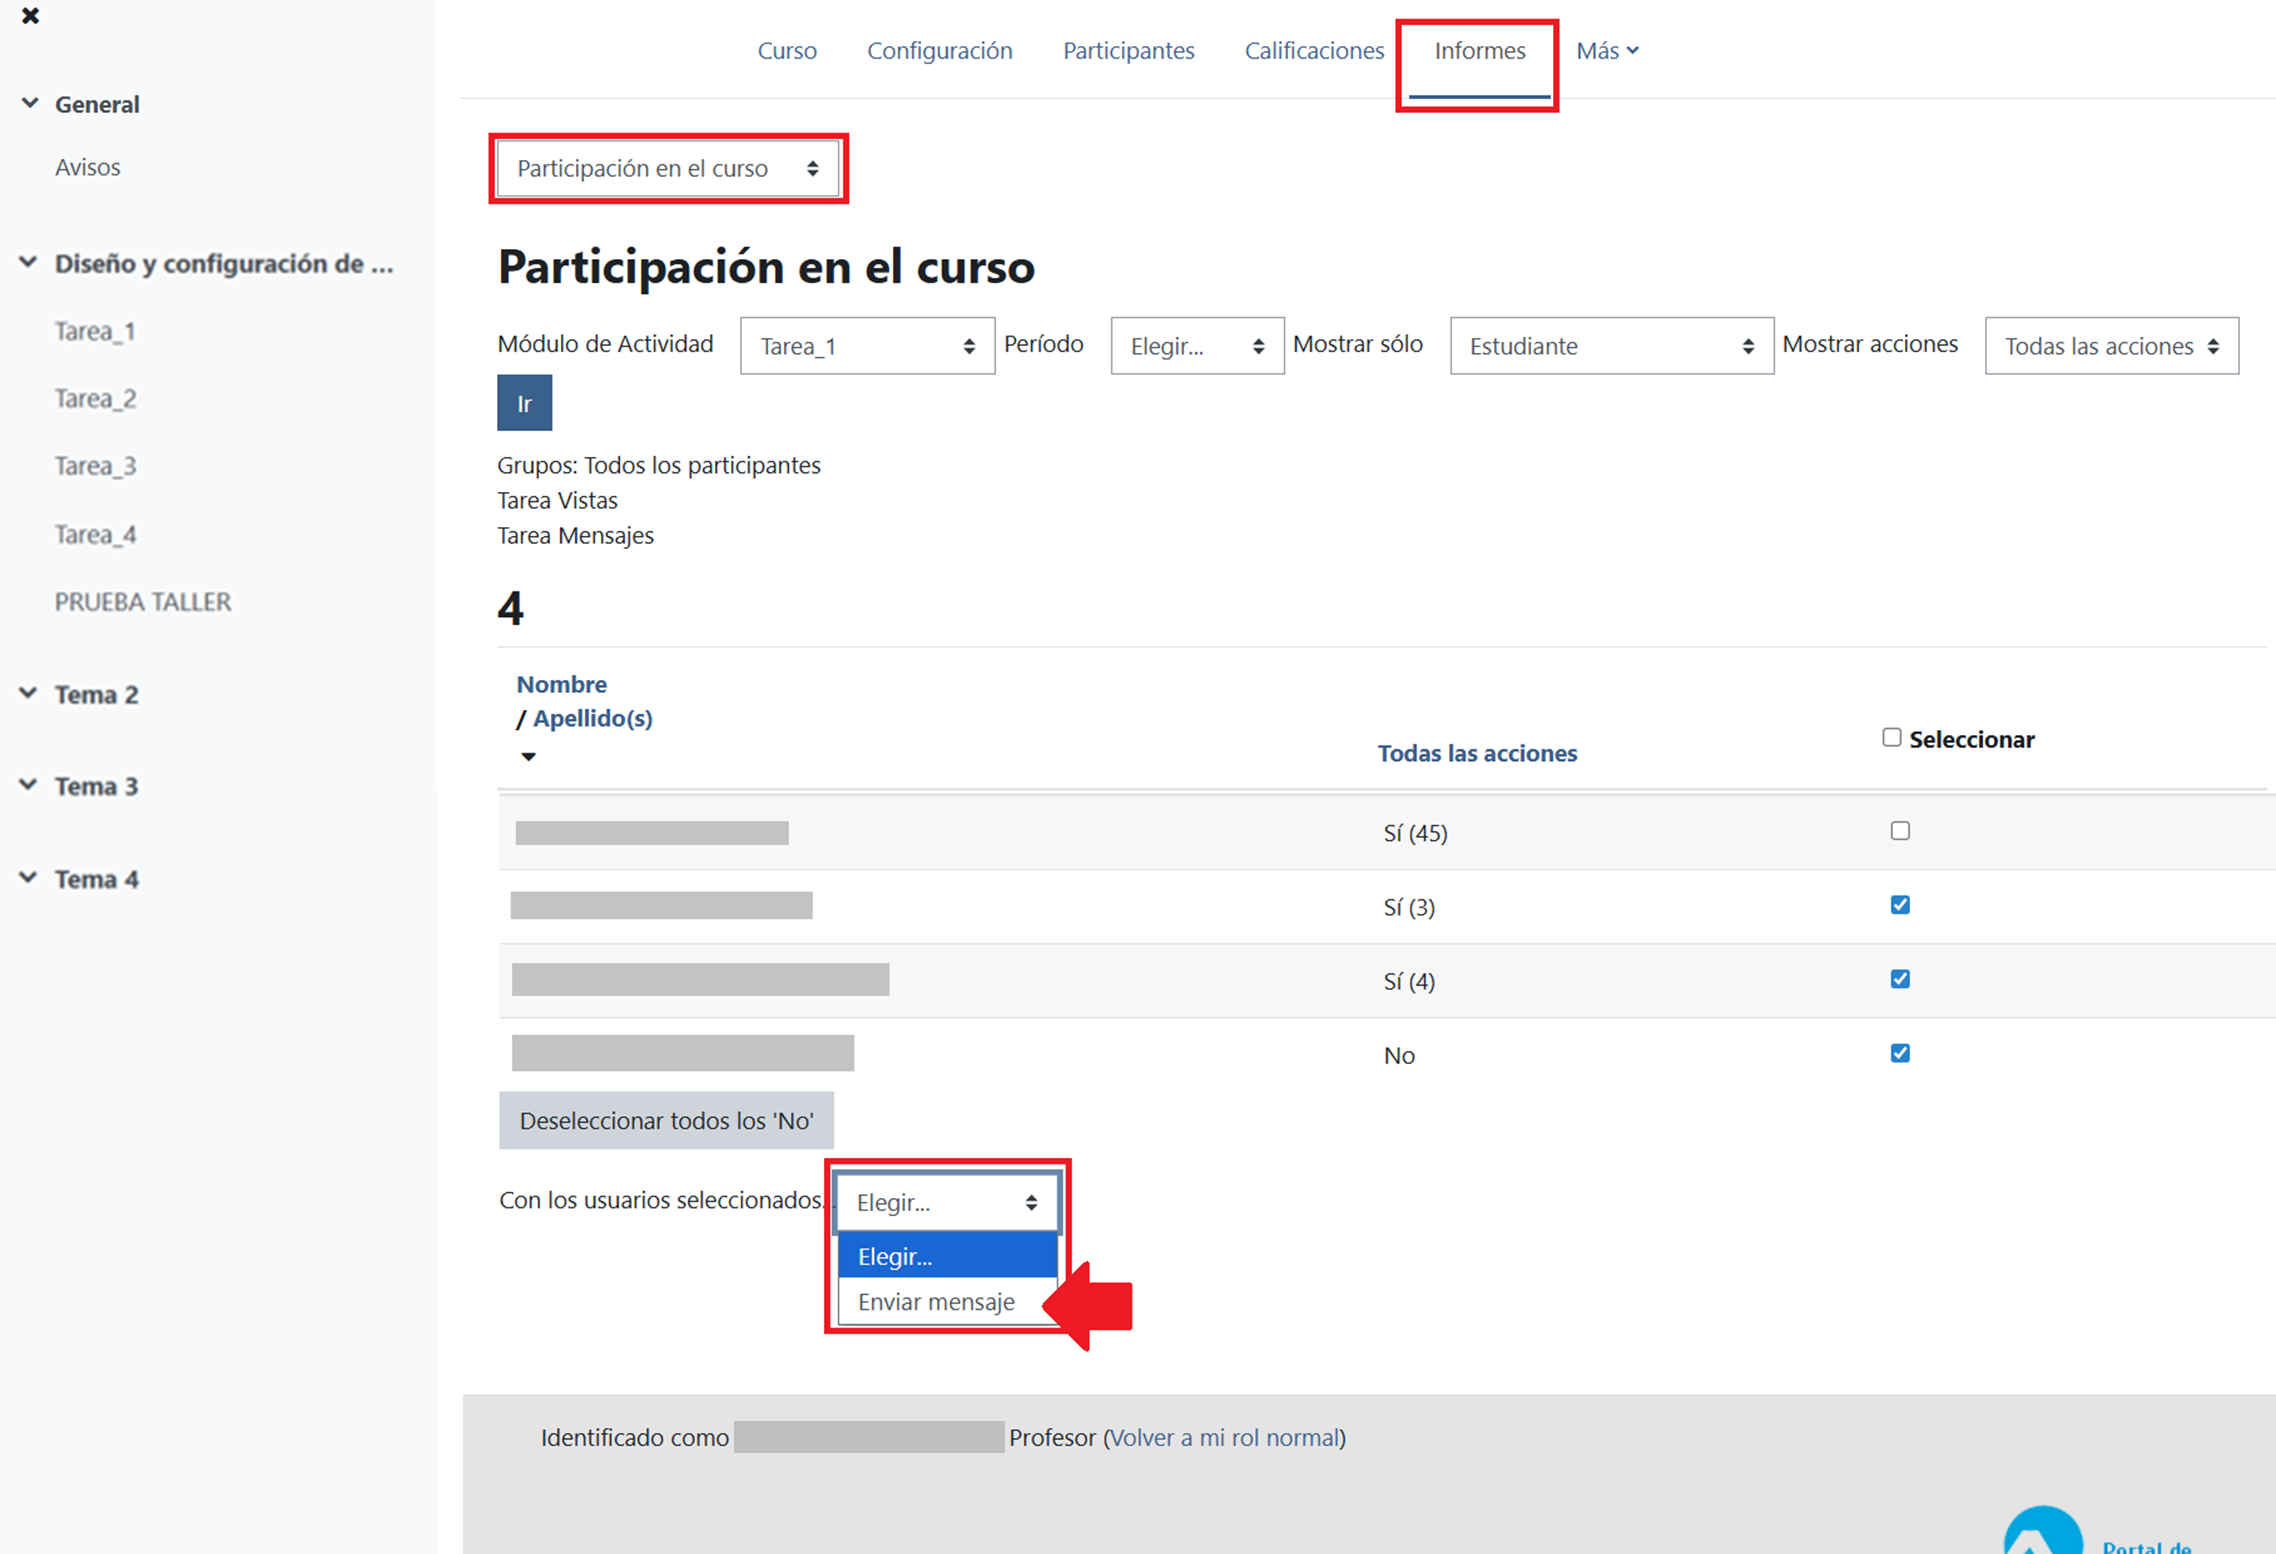Open the Participación en el curso report selector

pos(668,168)
